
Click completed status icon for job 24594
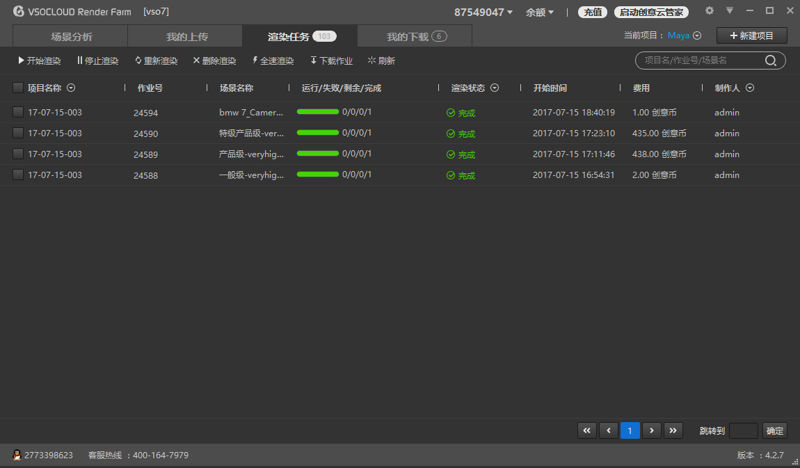pyautogui.click(x=451, y=113)
